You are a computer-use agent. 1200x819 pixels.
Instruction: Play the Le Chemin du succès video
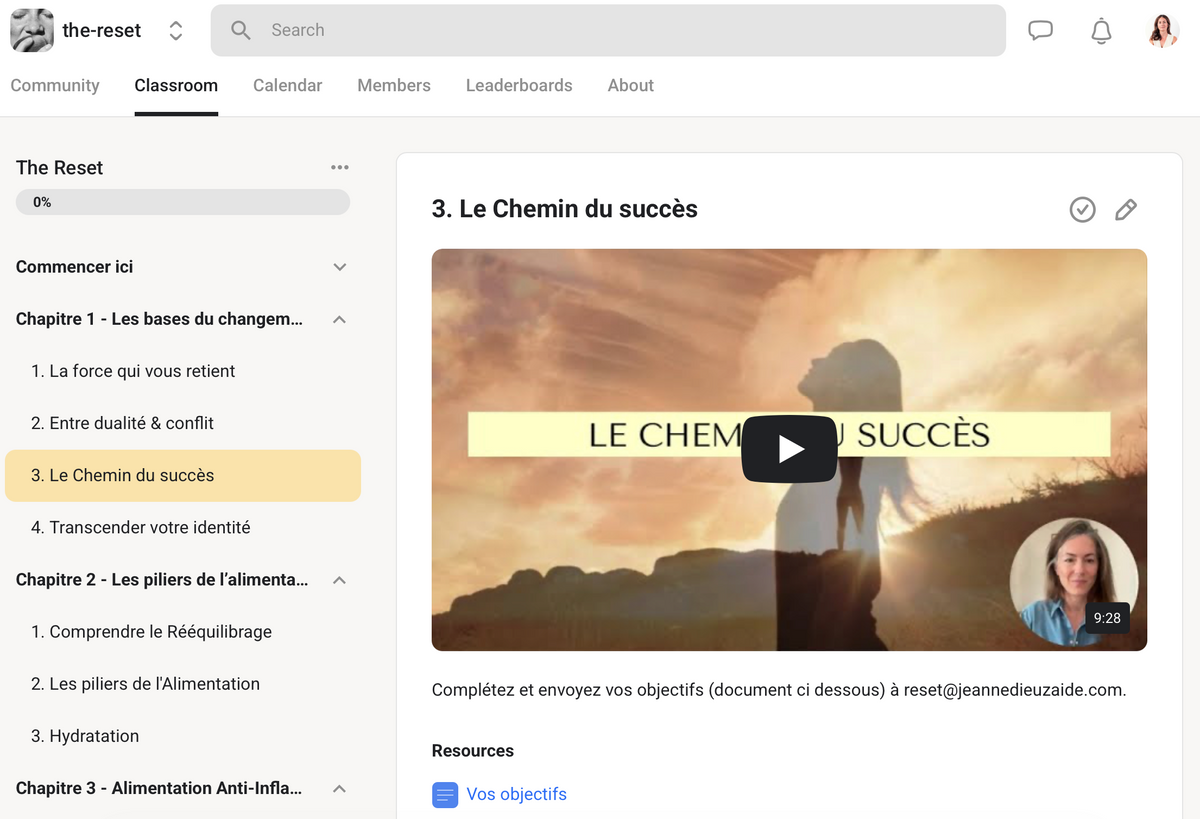(789, 449)
